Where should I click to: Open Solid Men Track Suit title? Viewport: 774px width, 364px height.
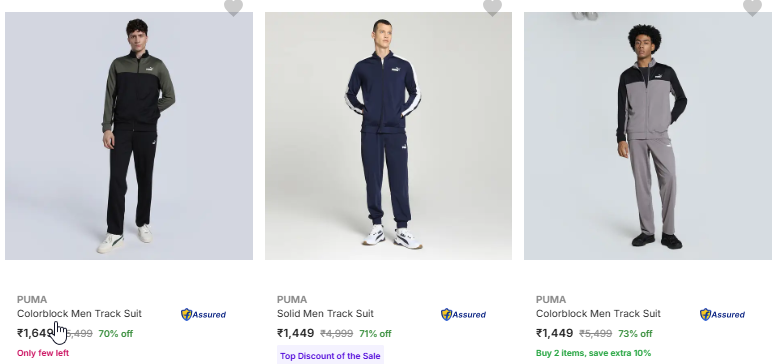(x=325, y=314)
